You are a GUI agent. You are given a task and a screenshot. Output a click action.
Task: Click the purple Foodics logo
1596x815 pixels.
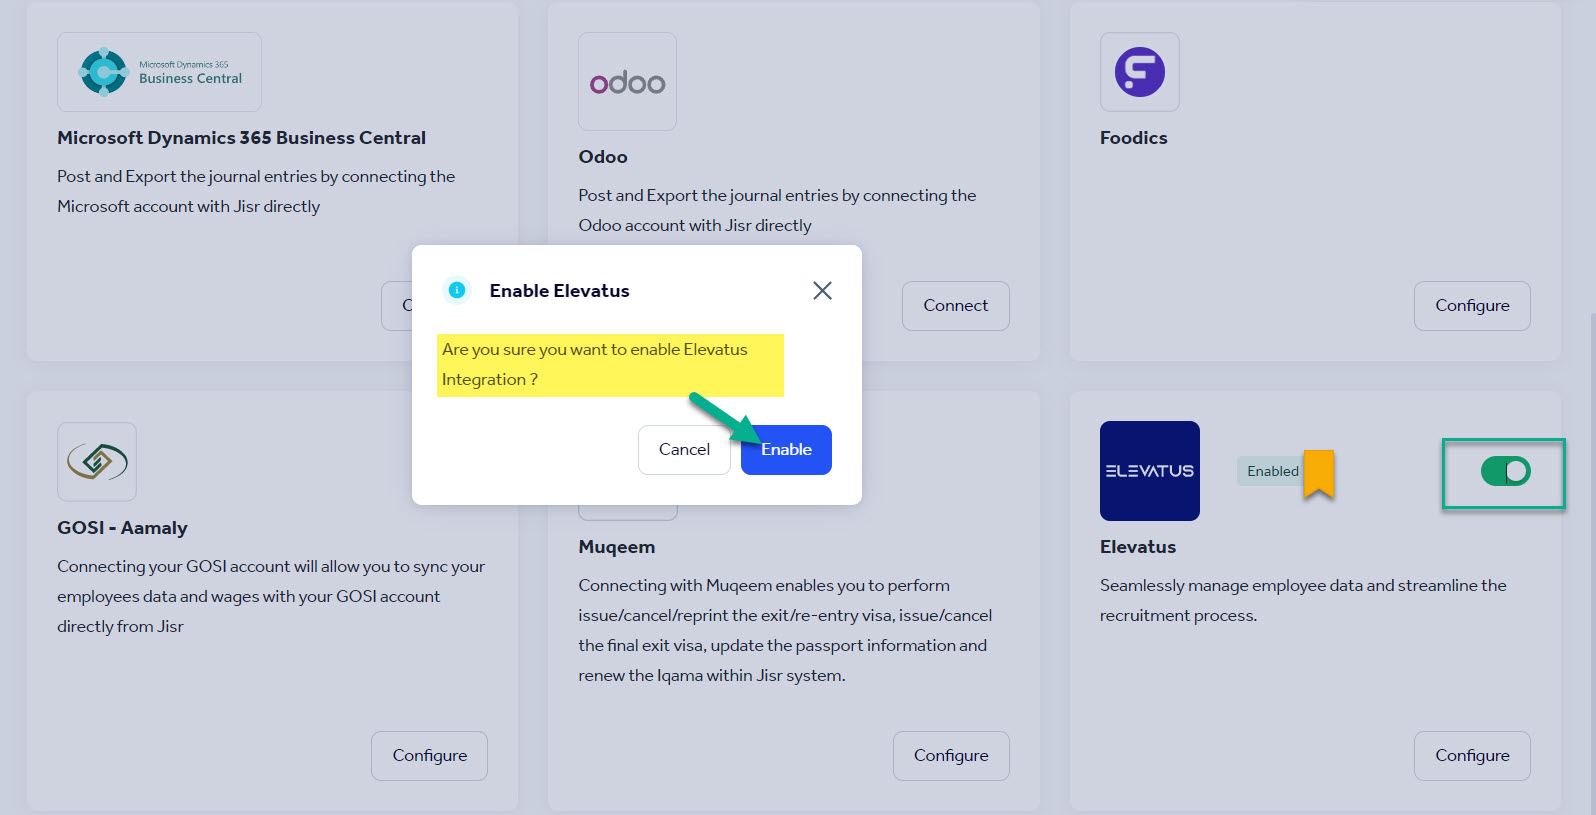1139,72
